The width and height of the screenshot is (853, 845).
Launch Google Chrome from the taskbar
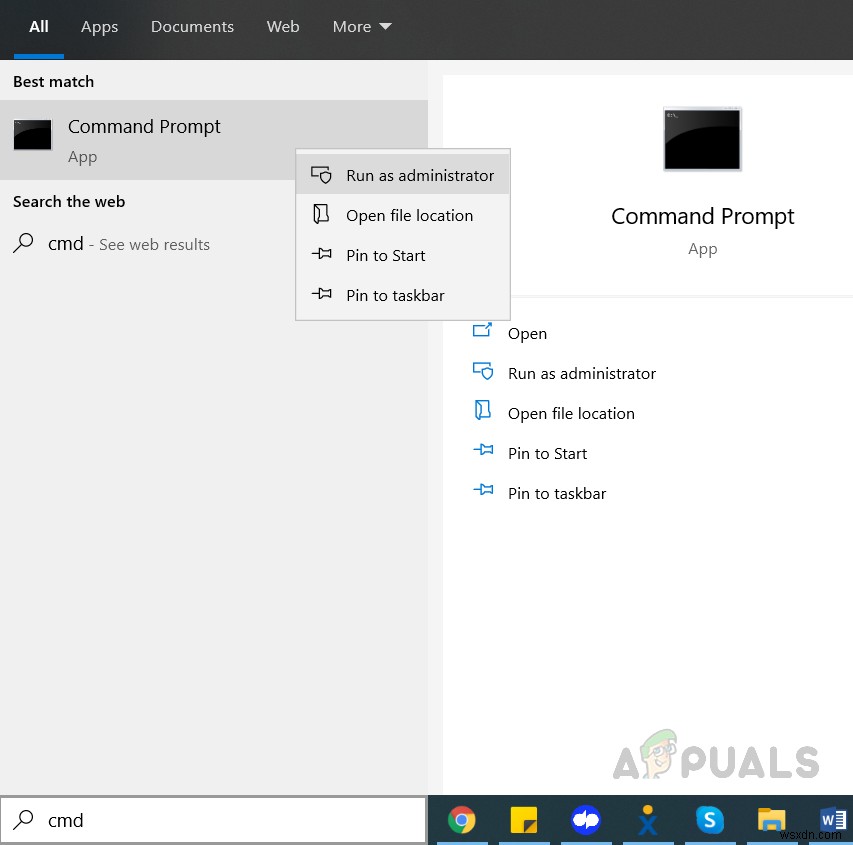coord(462,820)
